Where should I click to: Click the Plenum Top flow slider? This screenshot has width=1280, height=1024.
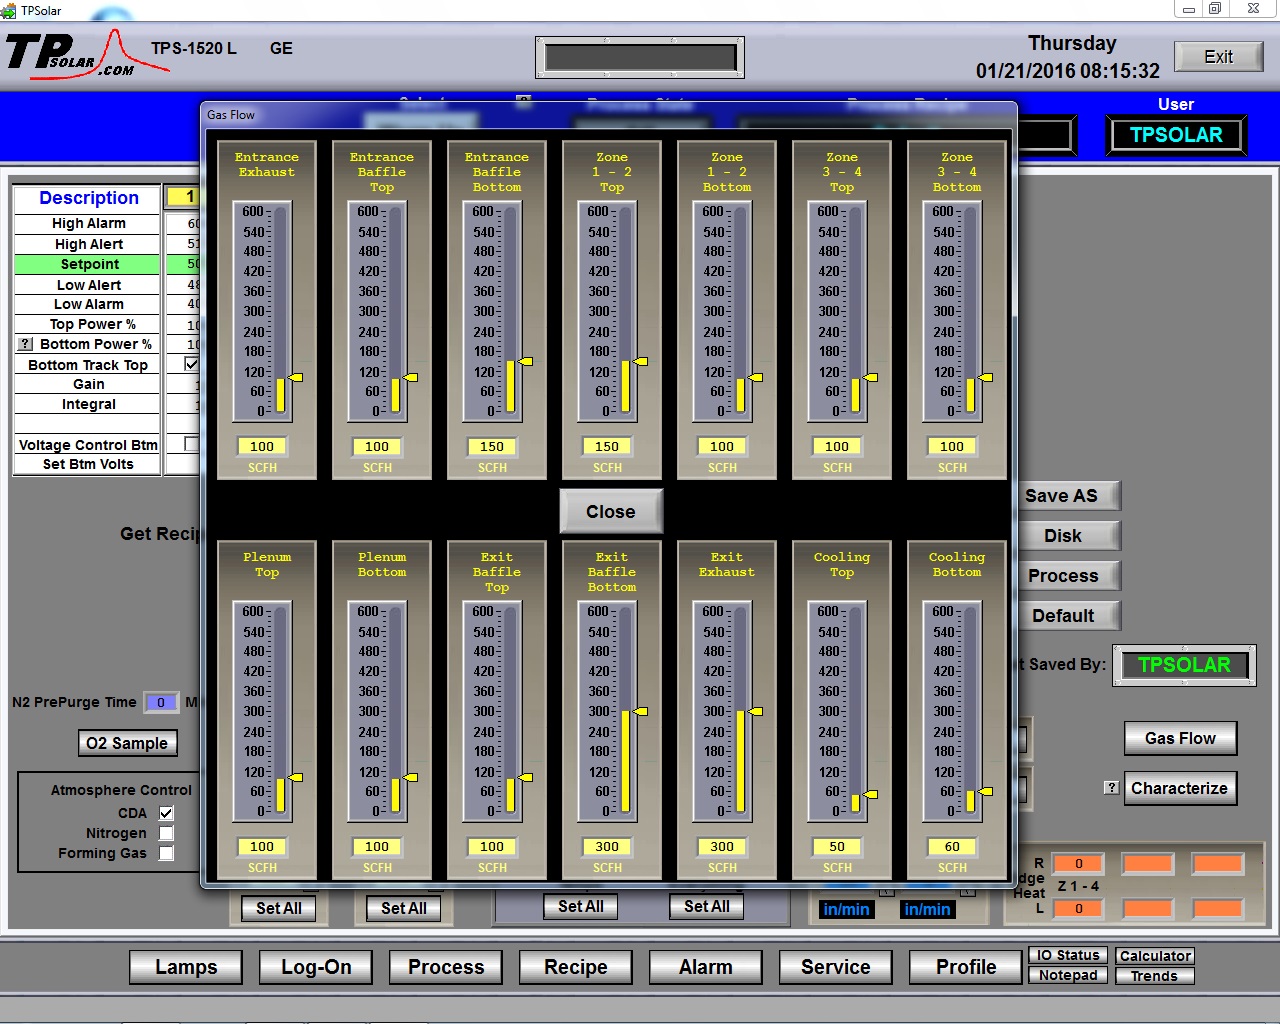click(281, 711)
